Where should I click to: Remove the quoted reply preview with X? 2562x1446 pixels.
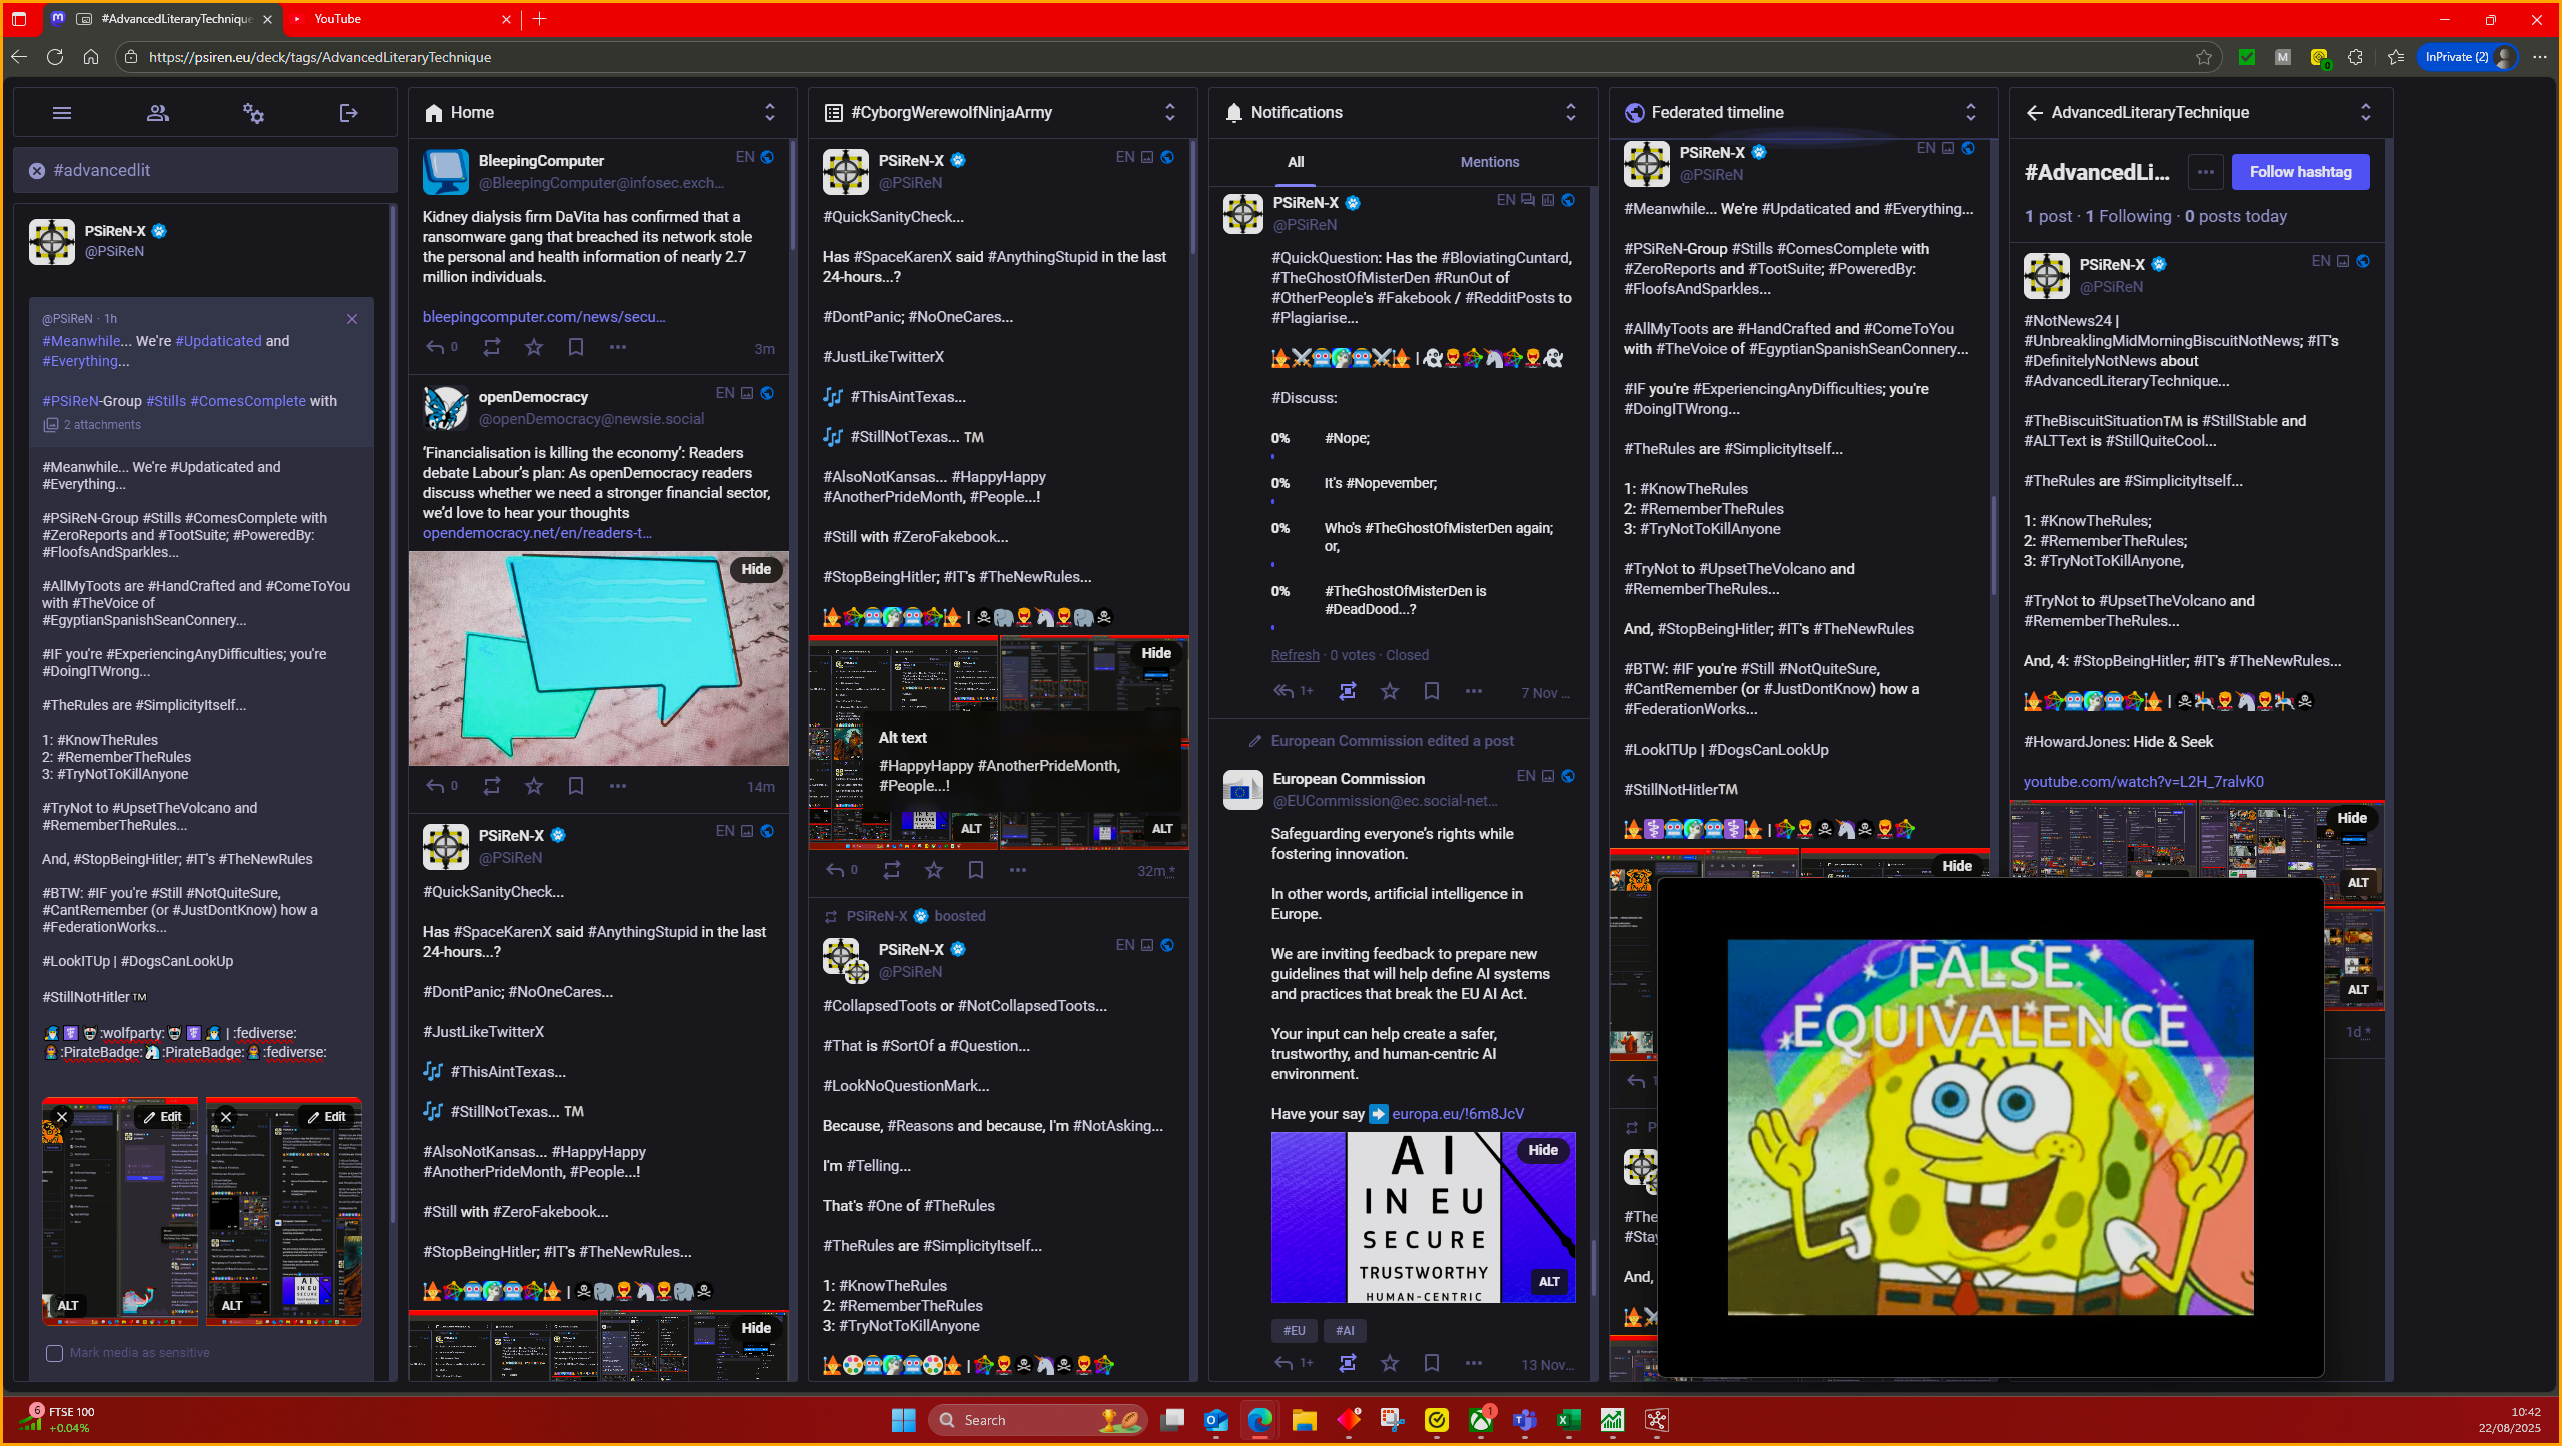tap(352, 319)
